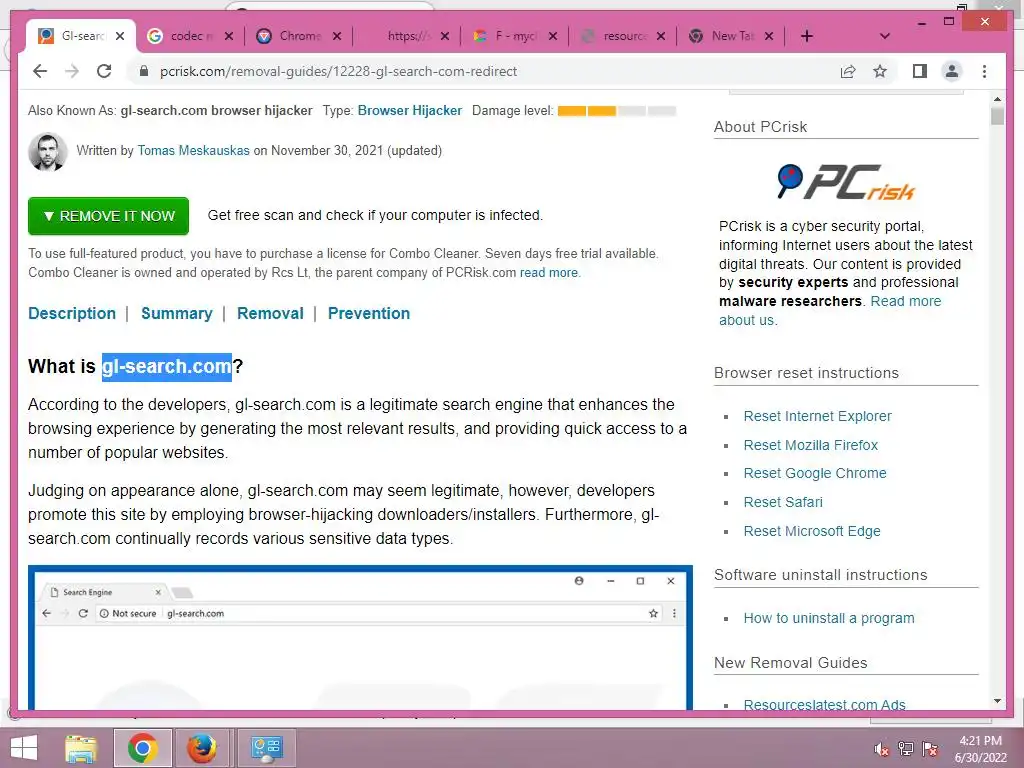Close the https:// tab

point(445,36)
